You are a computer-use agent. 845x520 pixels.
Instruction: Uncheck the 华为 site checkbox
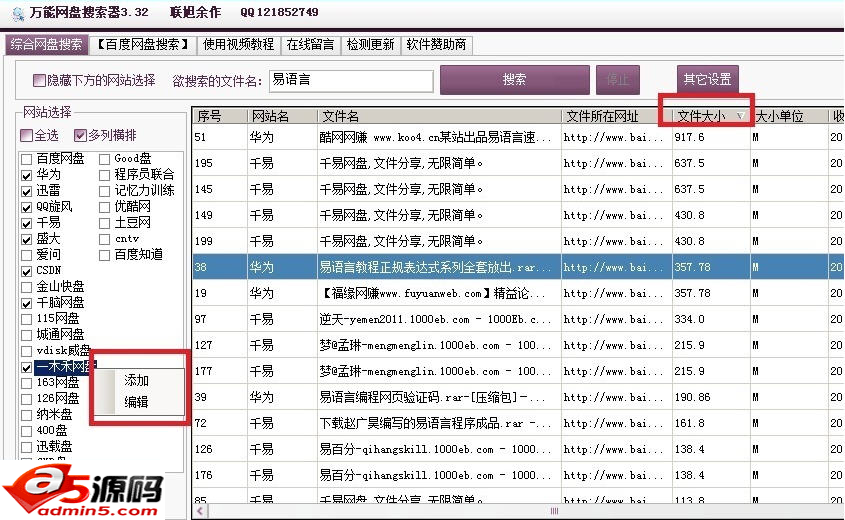click(x=26, y=175)
